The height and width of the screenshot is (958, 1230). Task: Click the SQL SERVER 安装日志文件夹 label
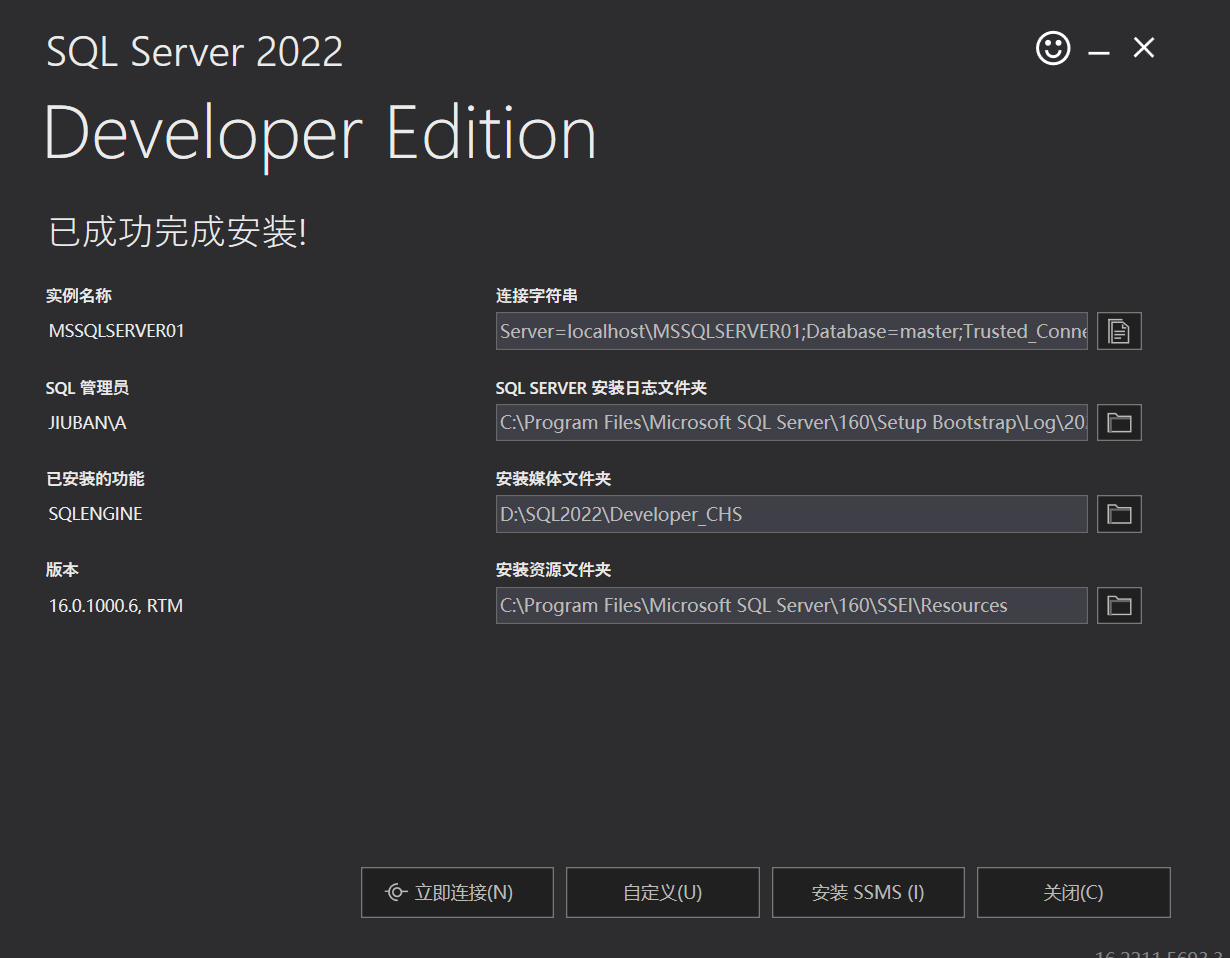click(601, 388)
